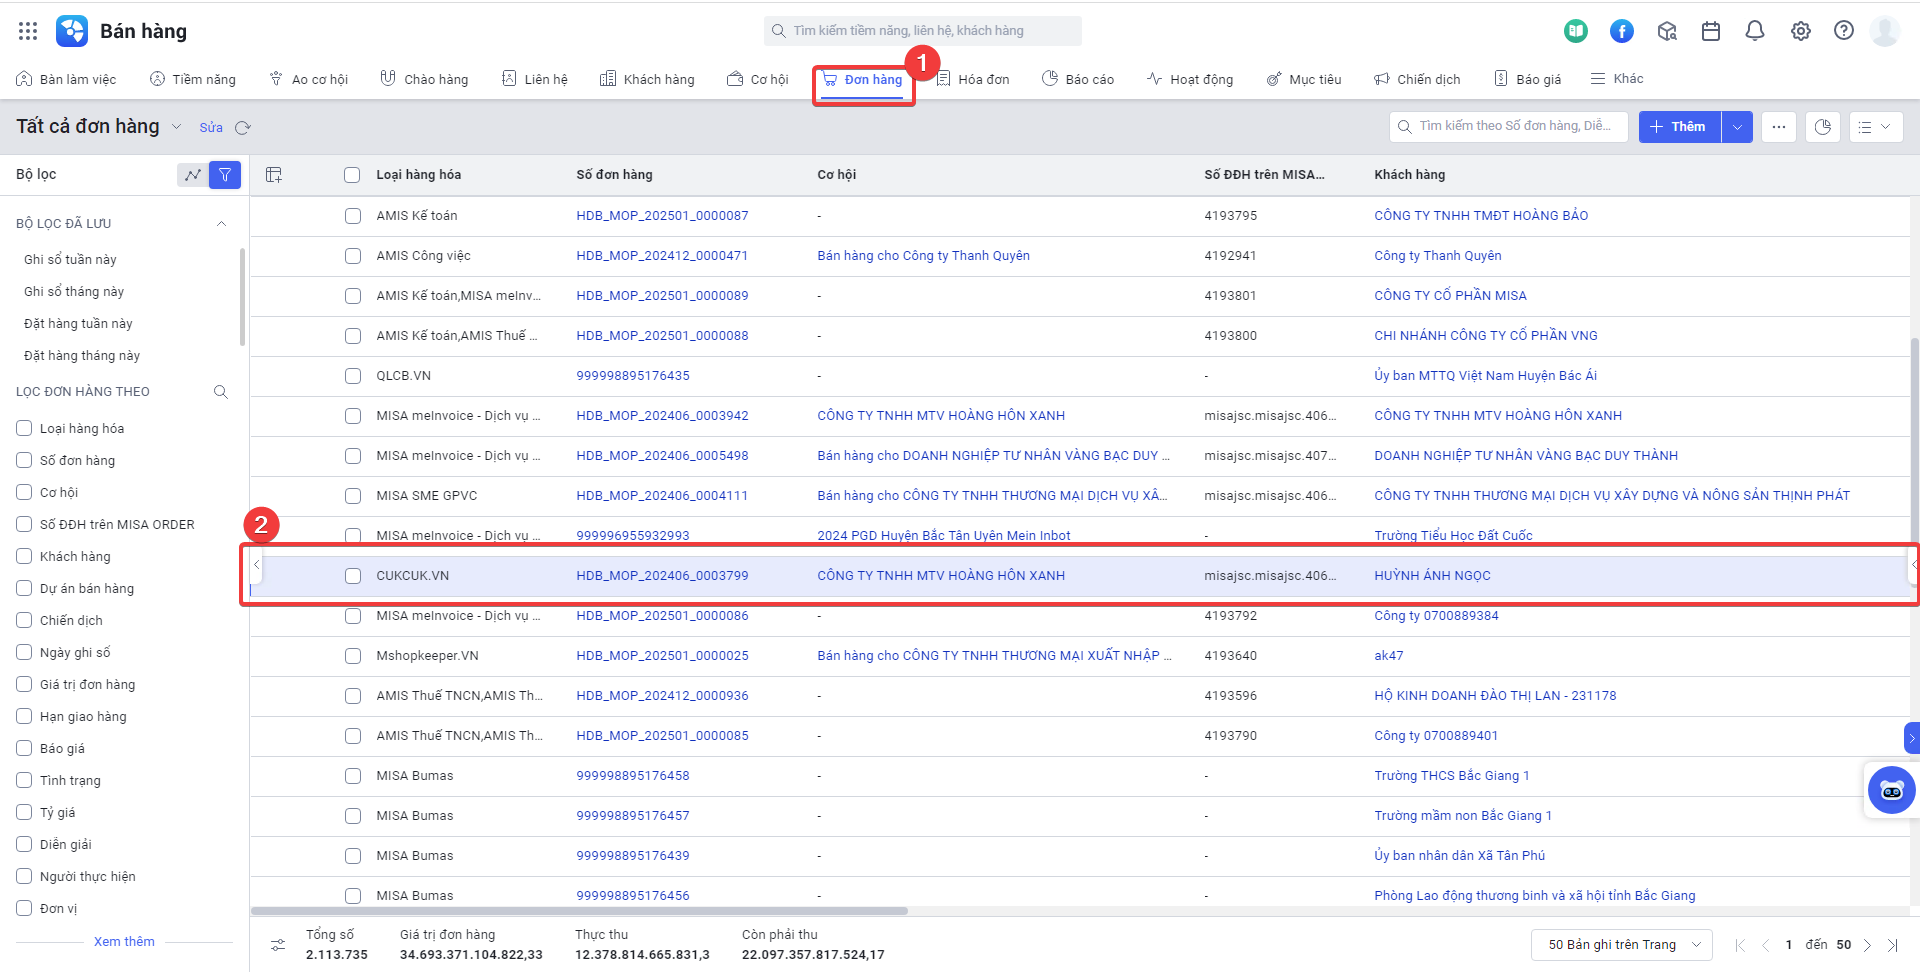Image resolution: width=1920 pixels, height=972 pixels.
Task: Refresh the order list
Action: click(x=243, y=128)
